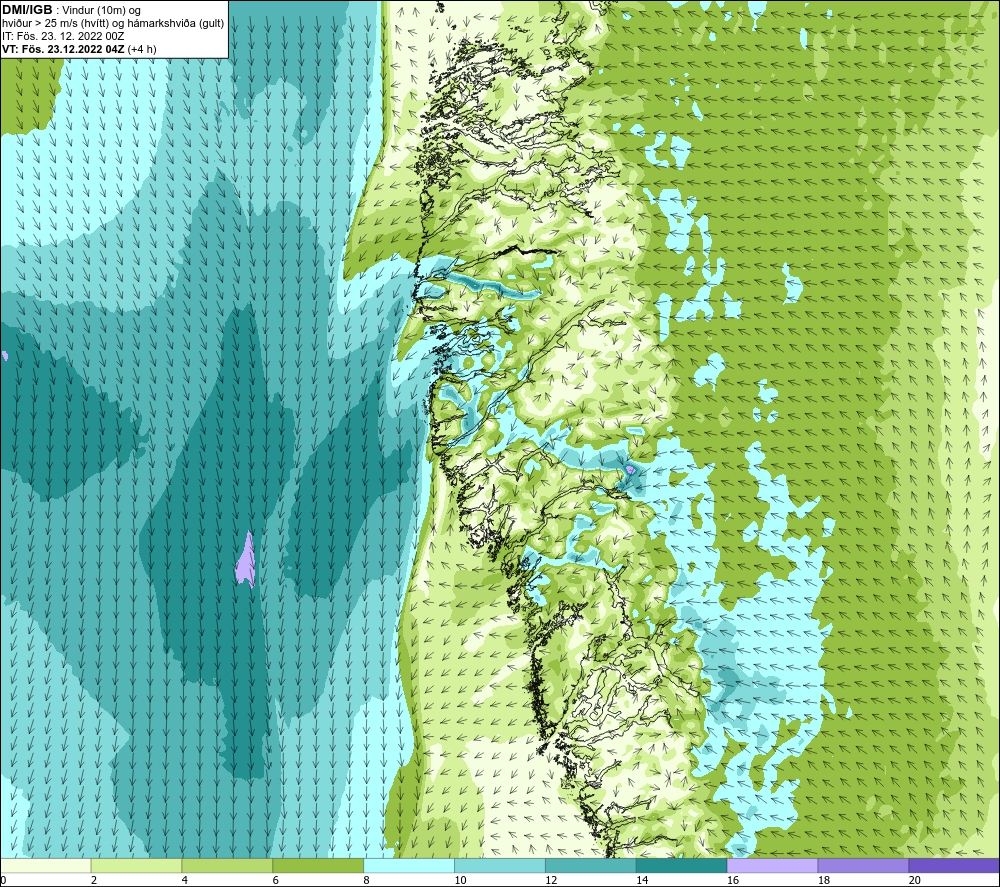Click the 2-4 m/s light green legend swatch
Viewport: 1000px width, 887px height.
(136, 865)
